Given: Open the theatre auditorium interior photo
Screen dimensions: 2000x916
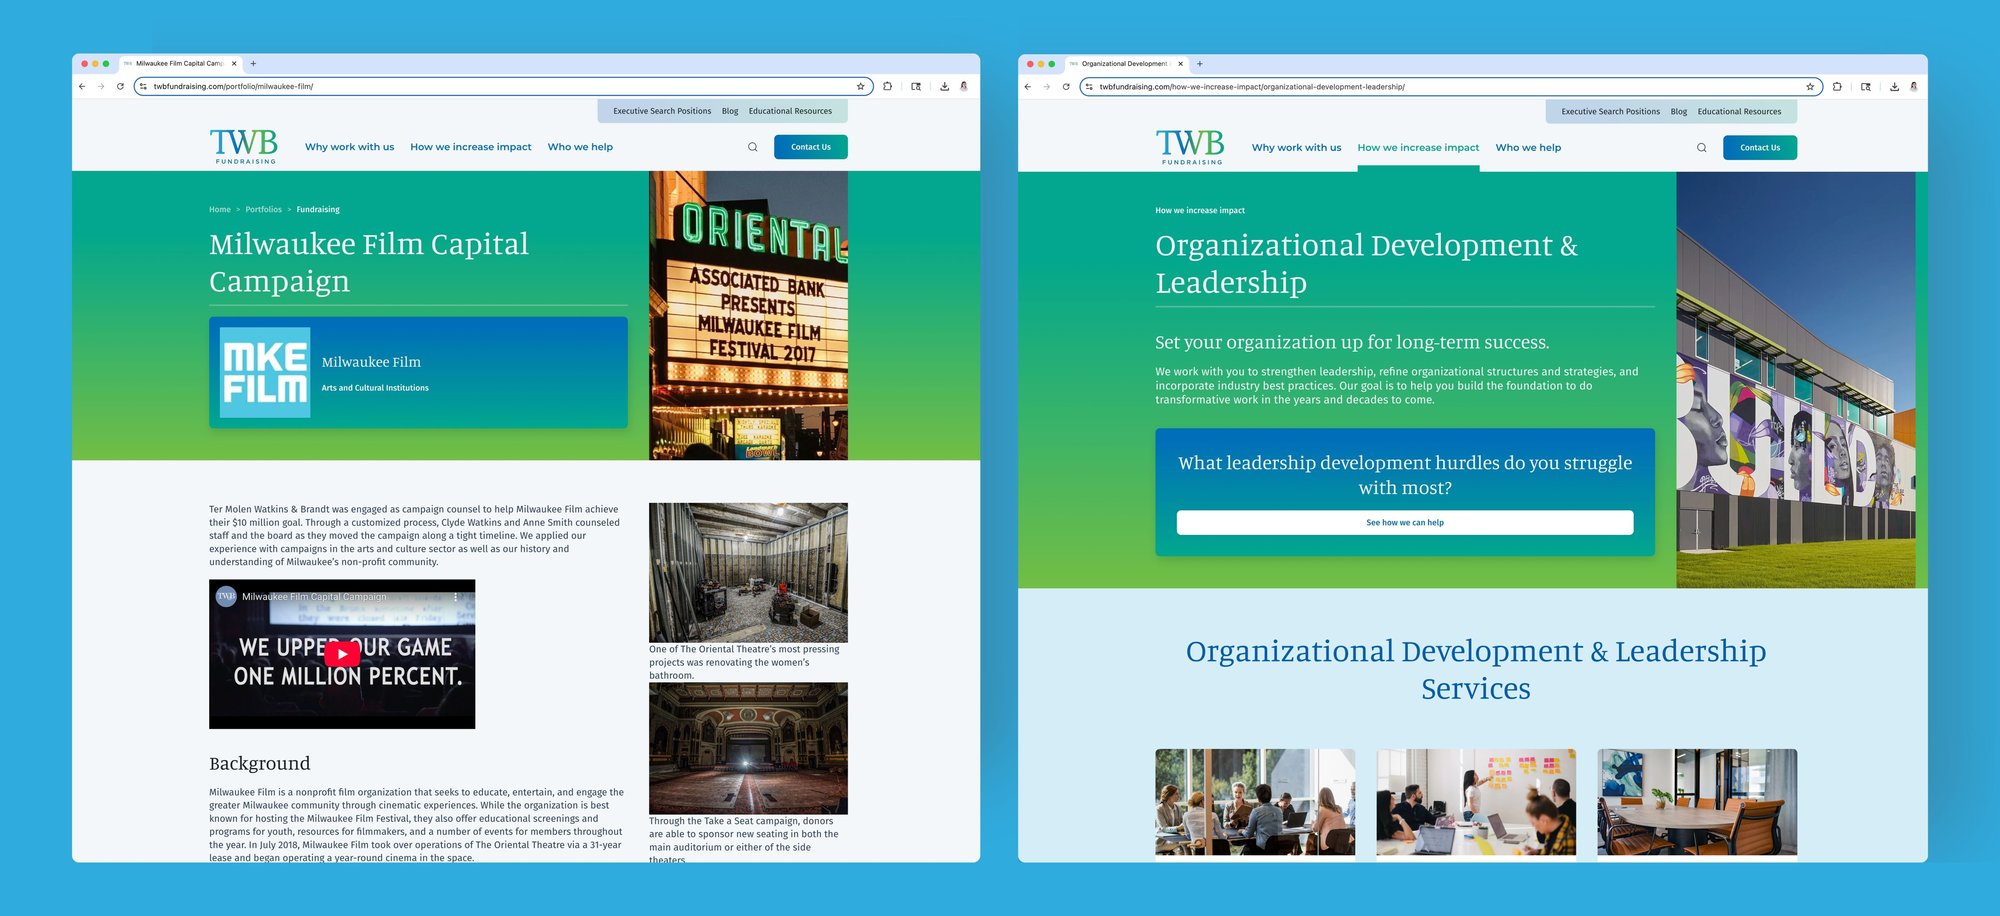Looking at the screenshot, I should pyautogui.click(x=748, y=748).
